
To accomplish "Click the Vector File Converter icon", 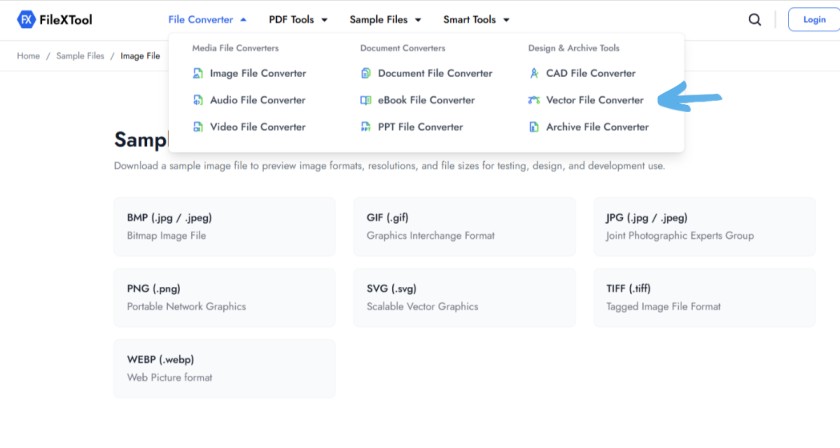I will point(534,100).
